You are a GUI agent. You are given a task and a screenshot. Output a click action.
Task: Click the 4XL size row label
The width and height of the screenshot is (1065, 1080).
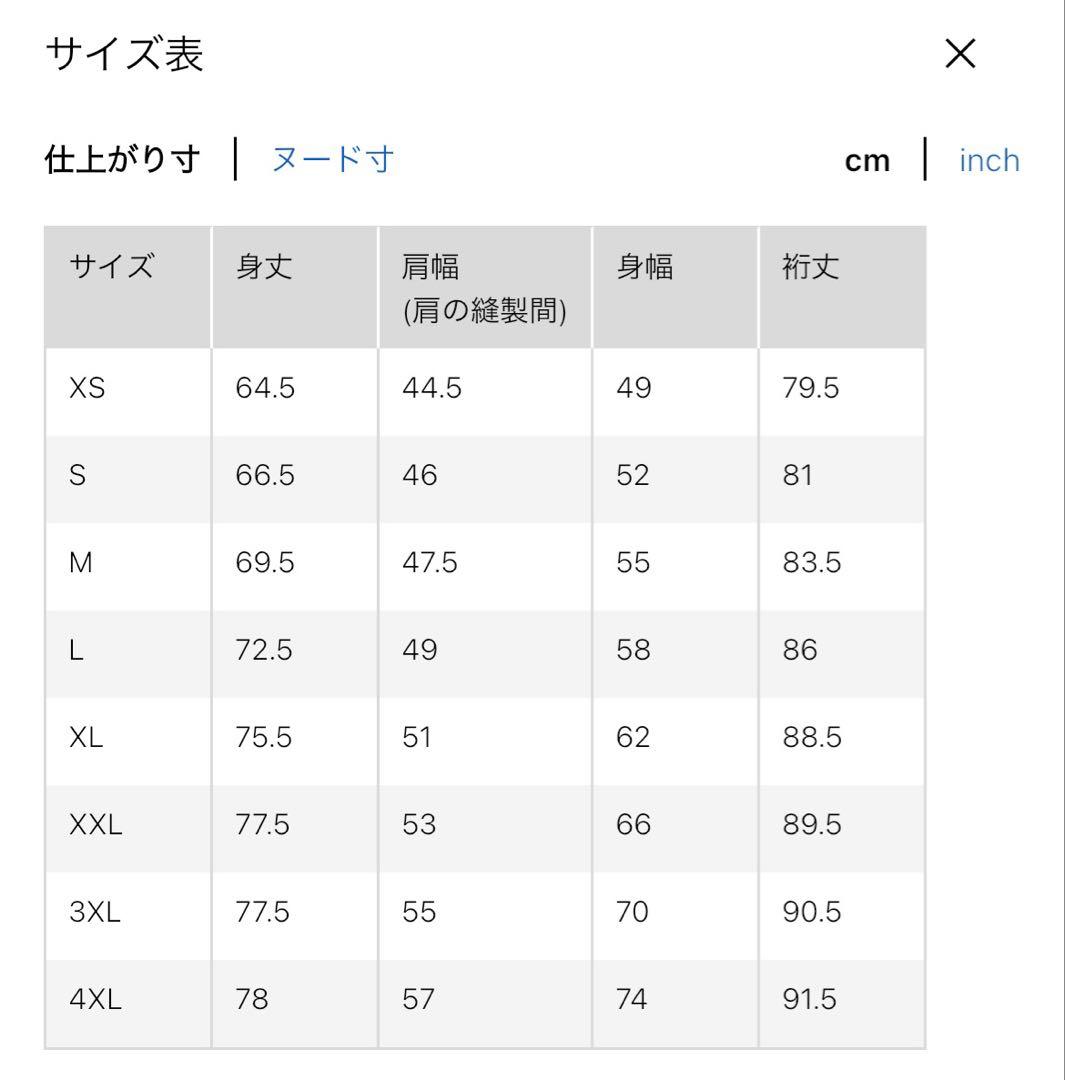point(95,1000)
